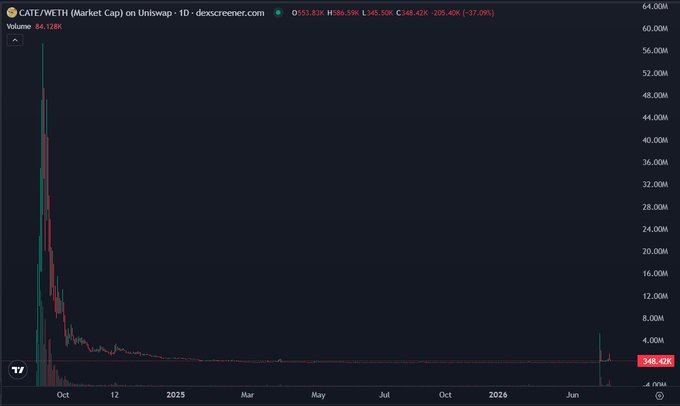Click the Jun label on time axis
Viewport: 680px width, 406px height.
coord(572,395)
